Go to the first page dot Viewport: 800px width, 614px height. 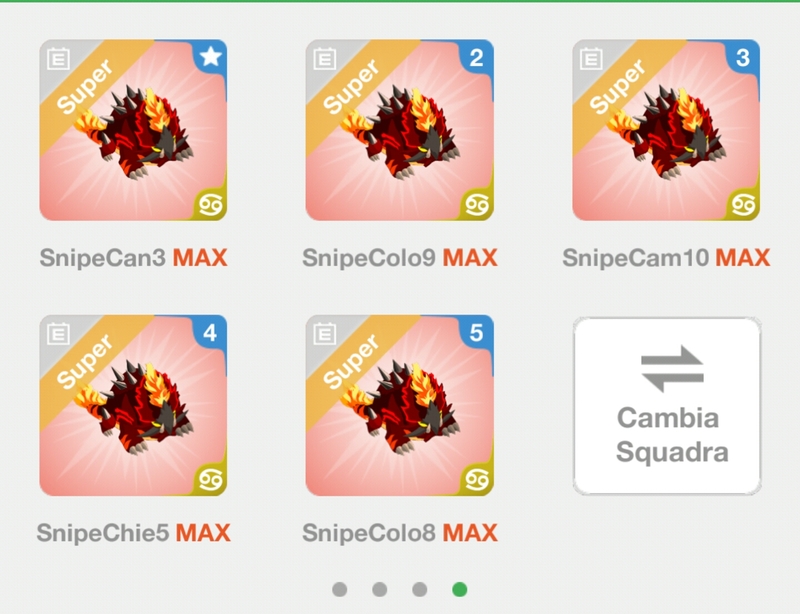(340, 590)
